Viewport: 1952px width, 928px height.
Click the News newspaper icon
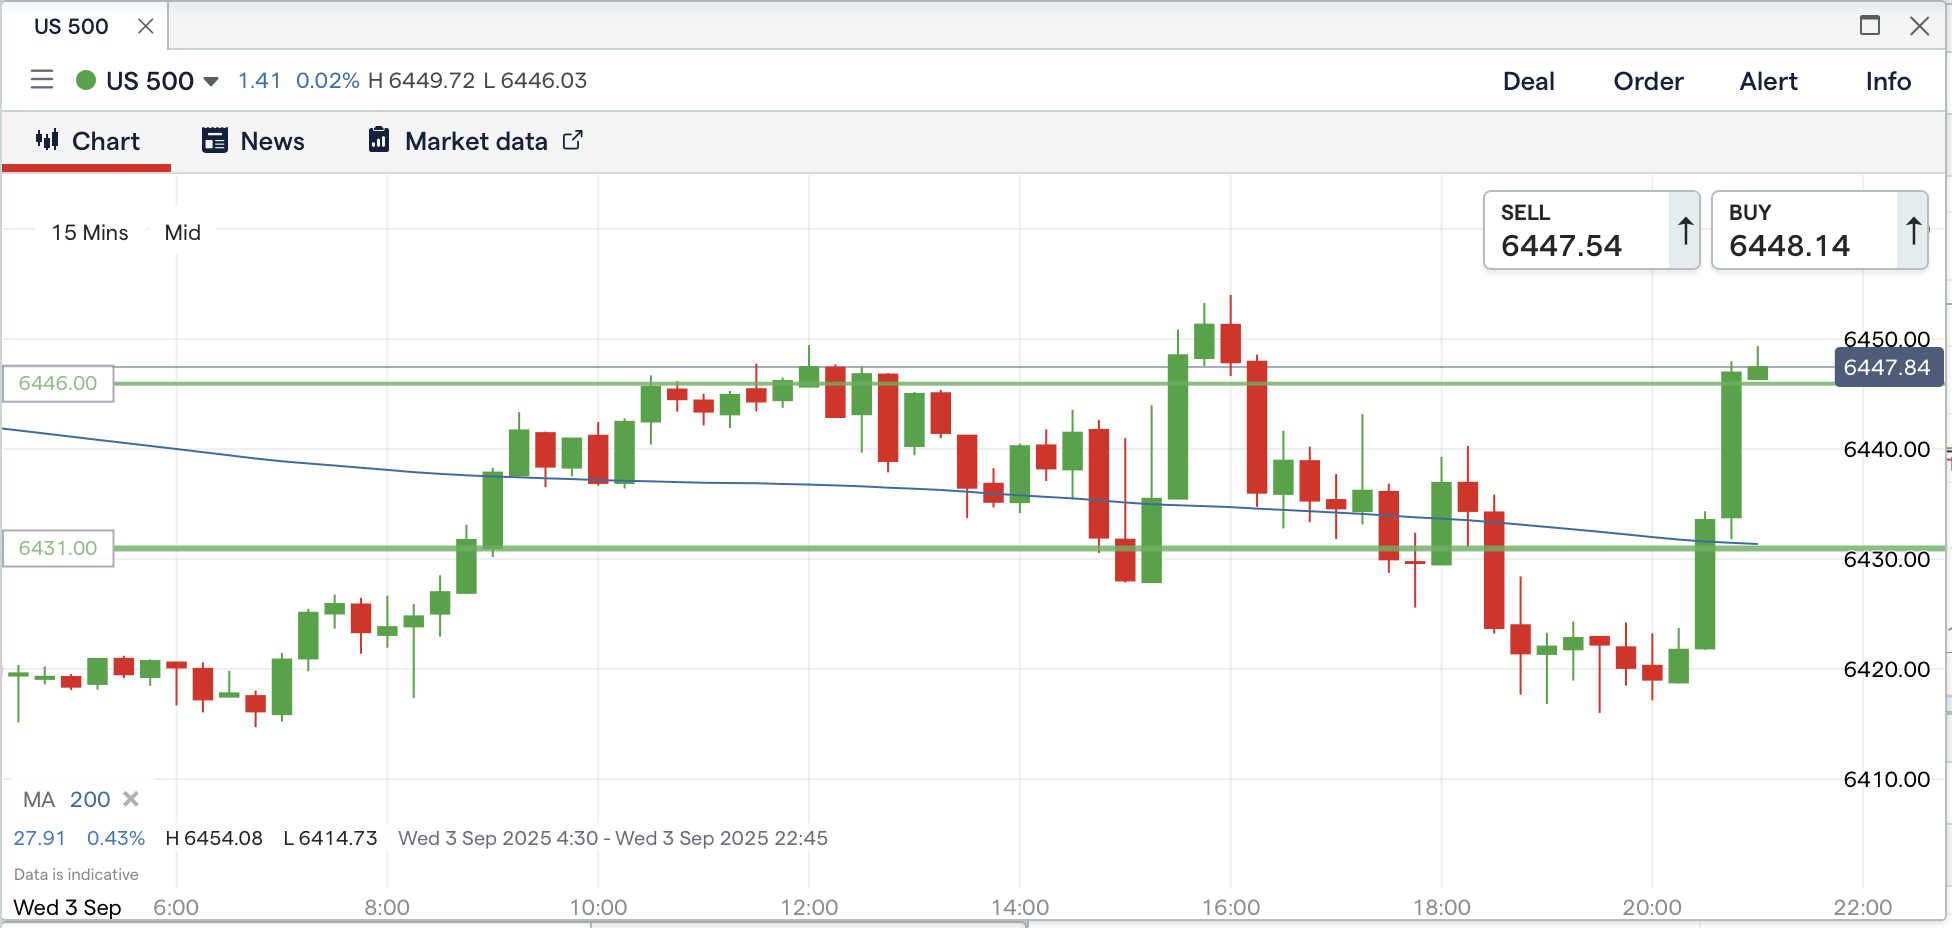[214, 140]
